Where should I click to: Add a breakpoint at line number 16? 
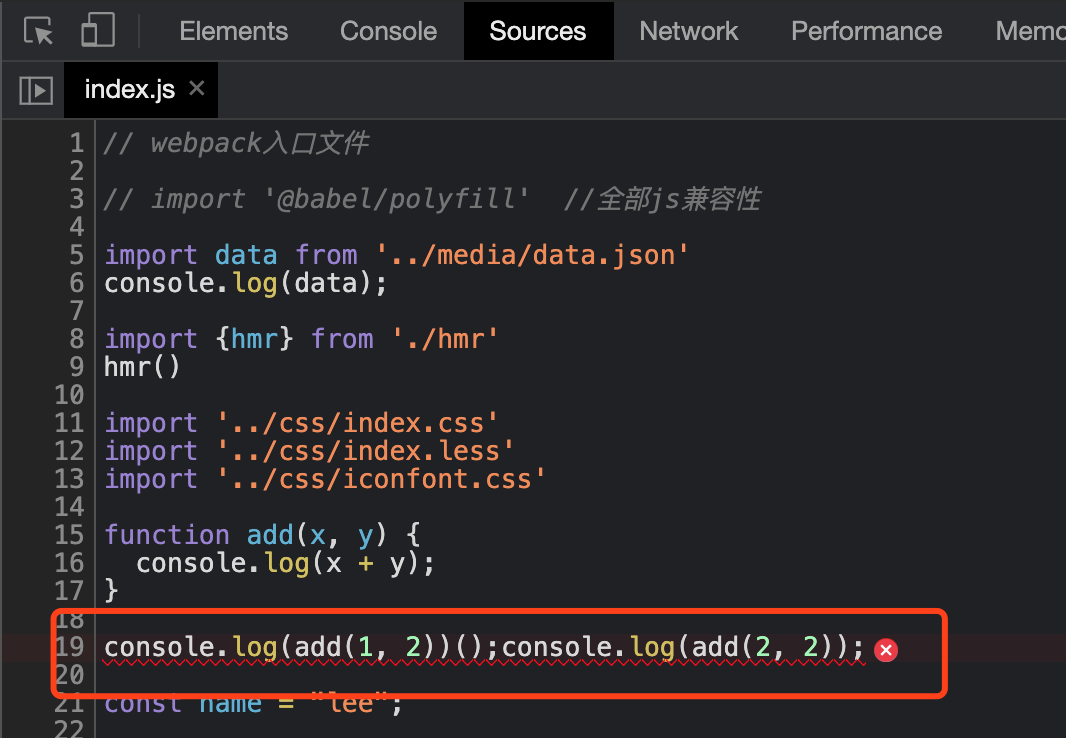[69, 563]
